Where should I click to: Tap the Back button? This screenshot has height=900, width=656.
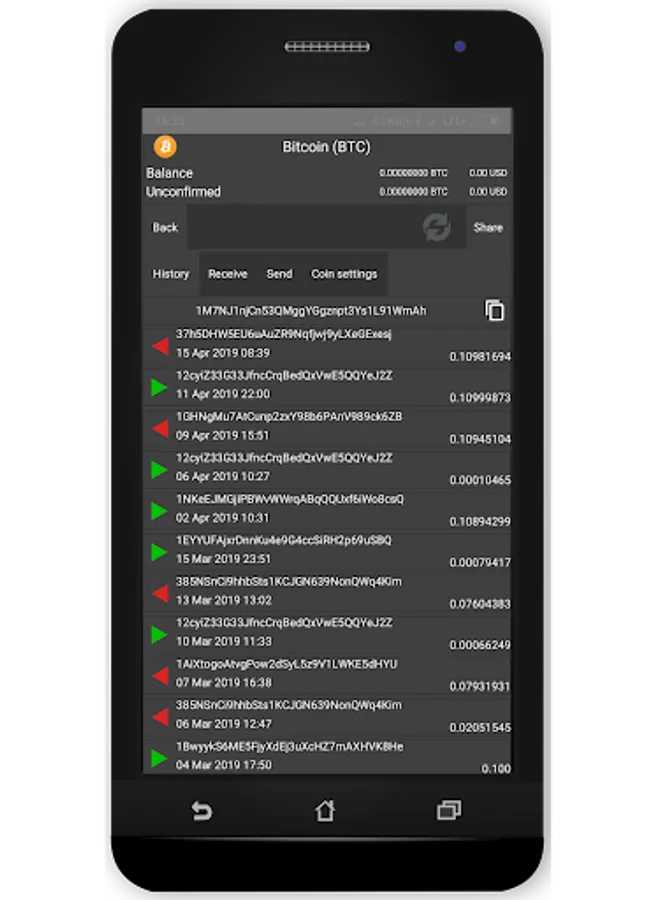pos(165,227)
